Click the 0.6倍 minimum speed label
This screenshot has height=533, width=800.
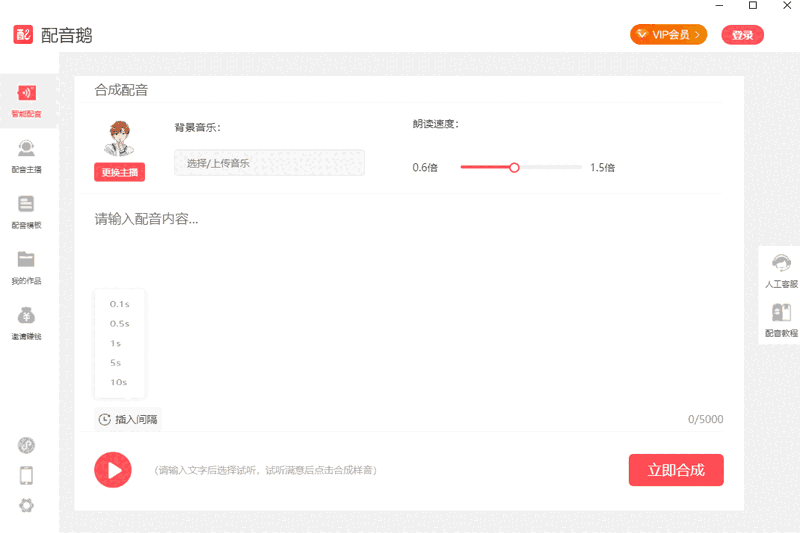click(425, 167)
